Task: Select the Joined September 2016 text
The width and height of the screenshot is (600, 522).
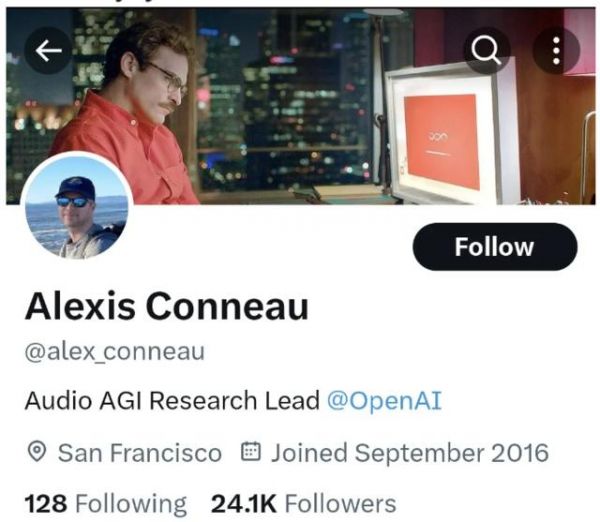Action: coord(410,453)
